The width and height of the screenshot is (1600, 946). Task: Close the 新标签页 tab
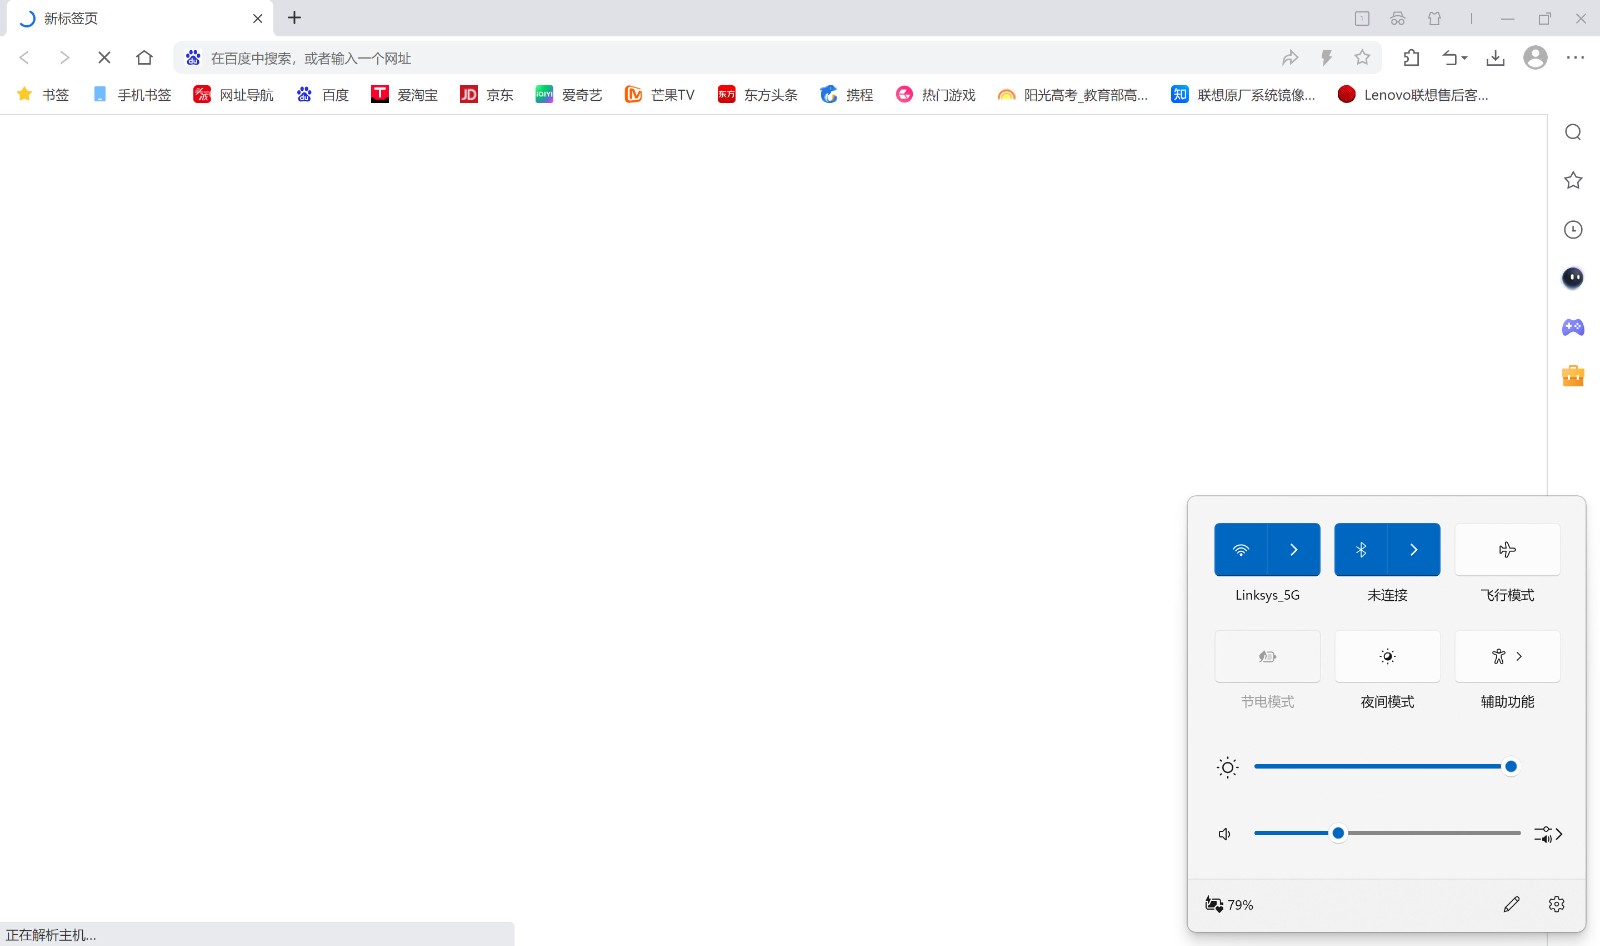point(257,18)
